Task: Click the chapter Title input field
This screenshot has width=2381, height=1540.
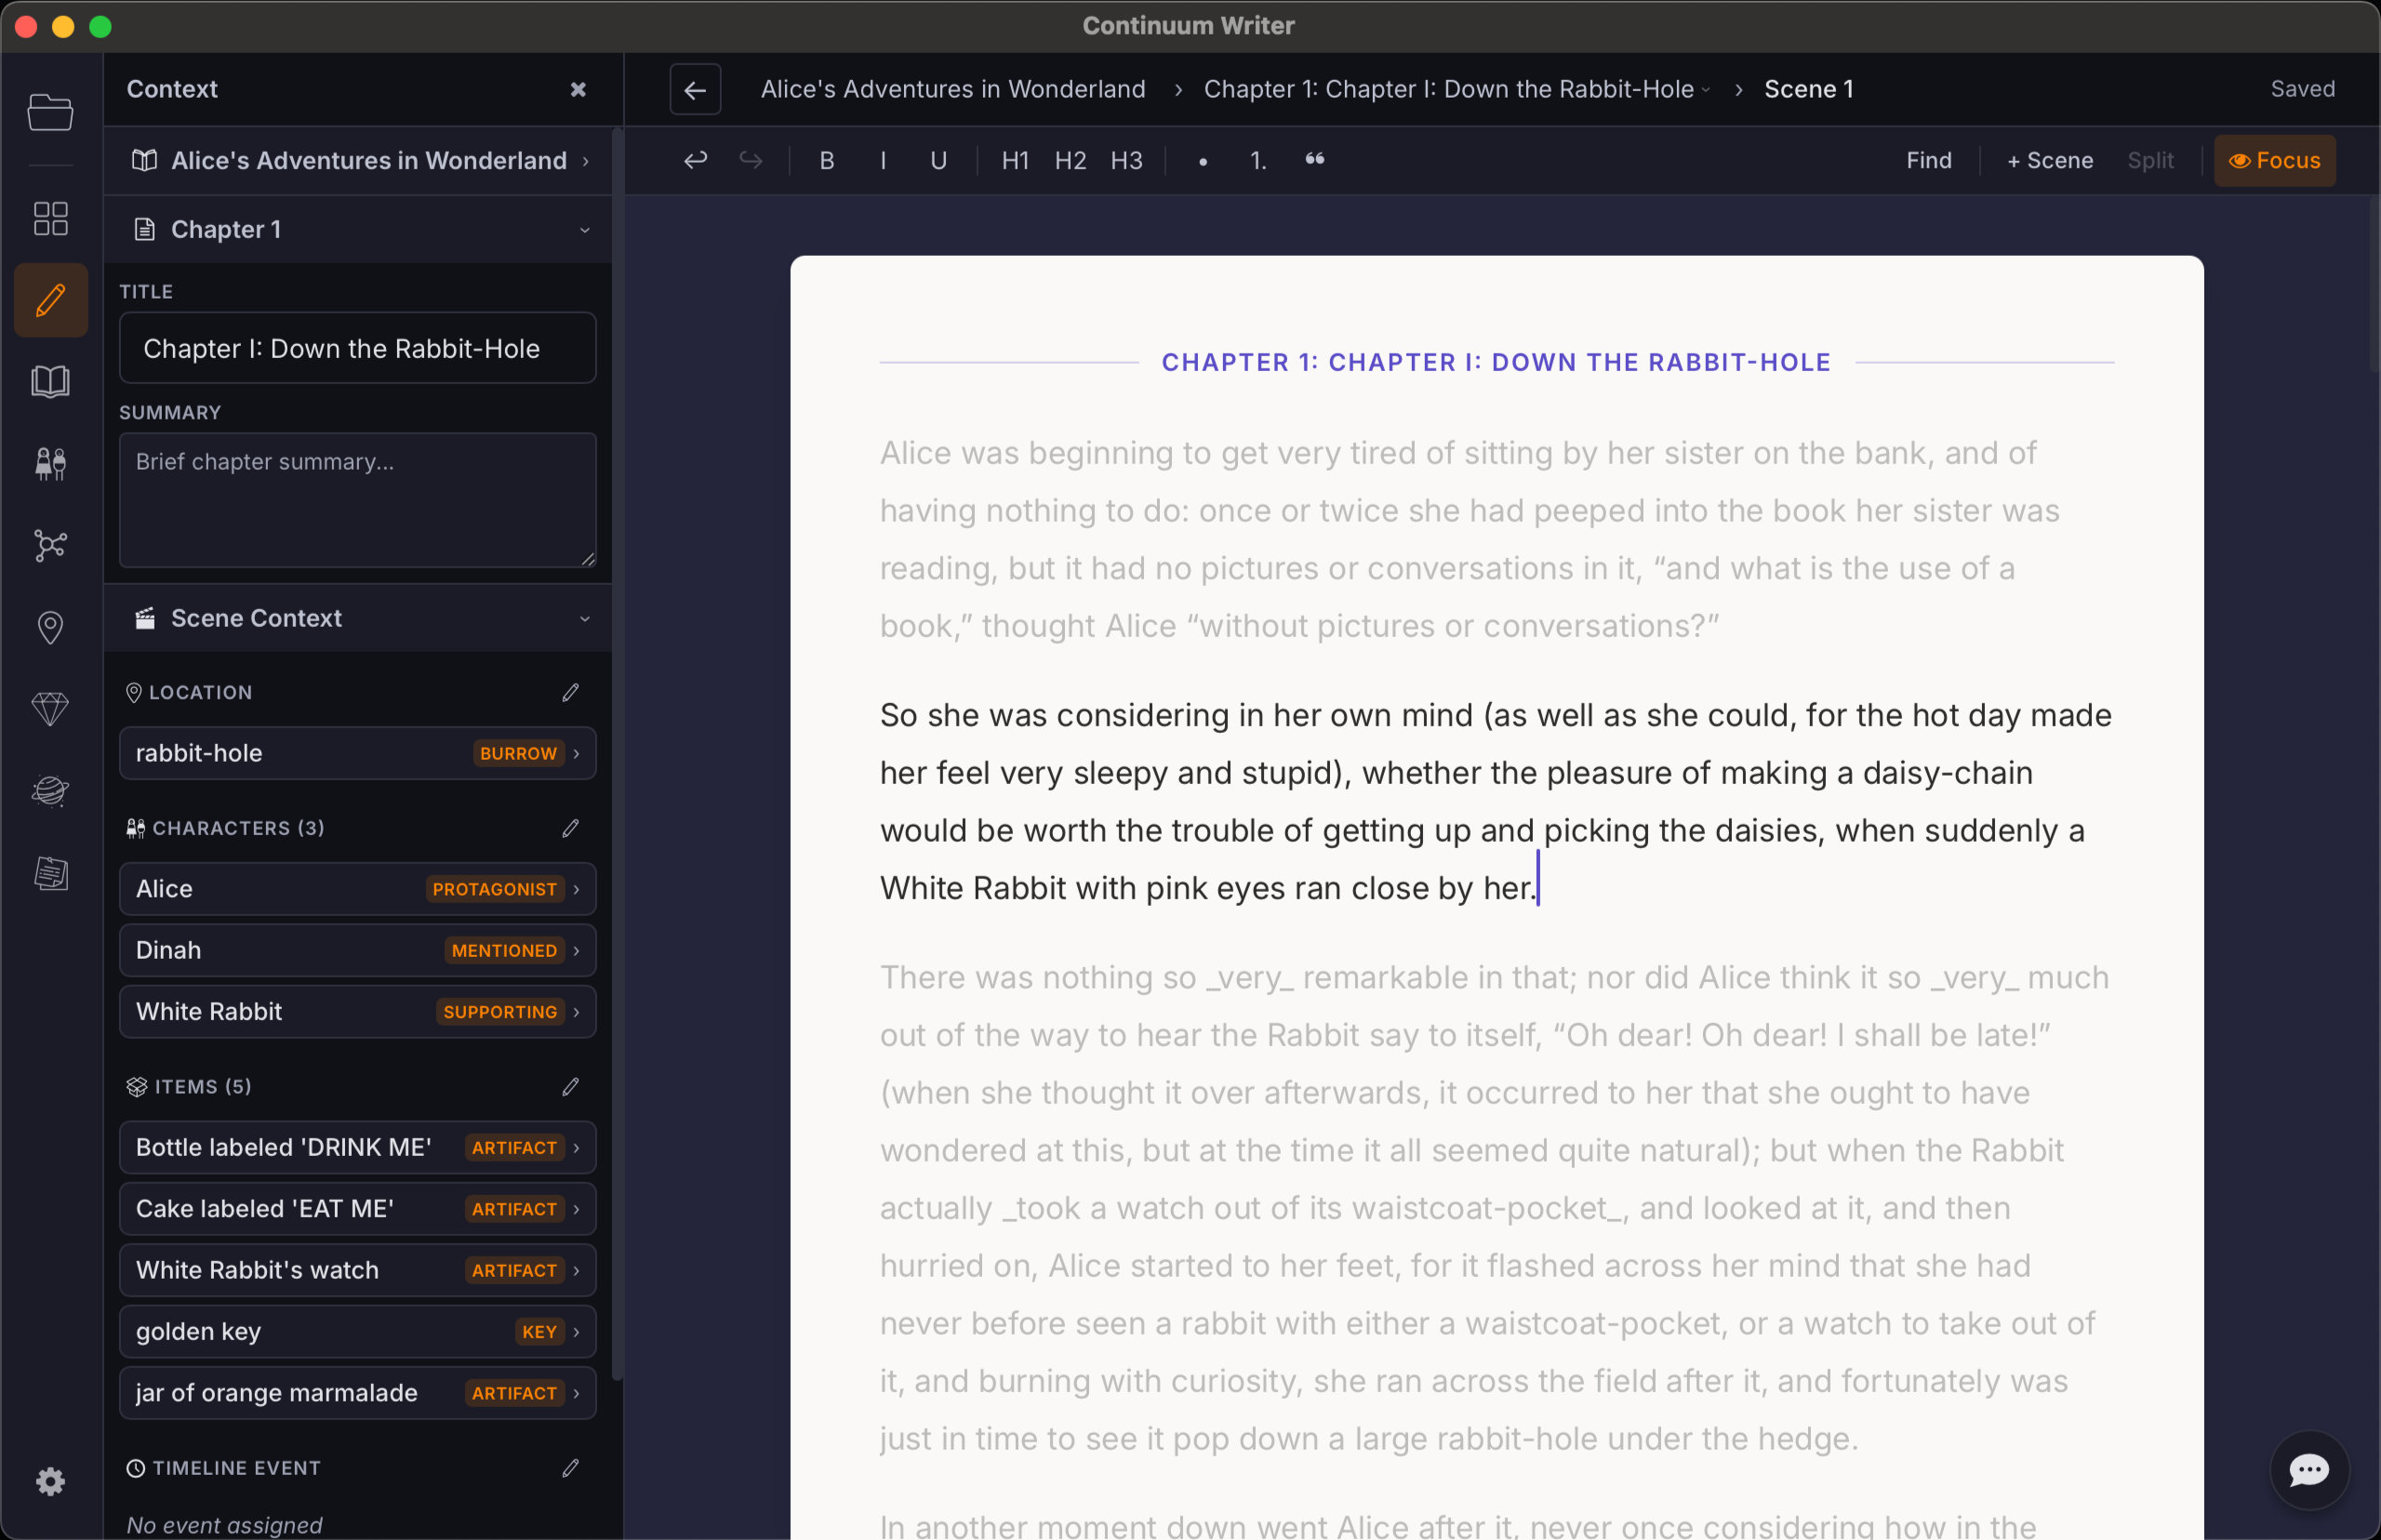Action: coord(358,348)
